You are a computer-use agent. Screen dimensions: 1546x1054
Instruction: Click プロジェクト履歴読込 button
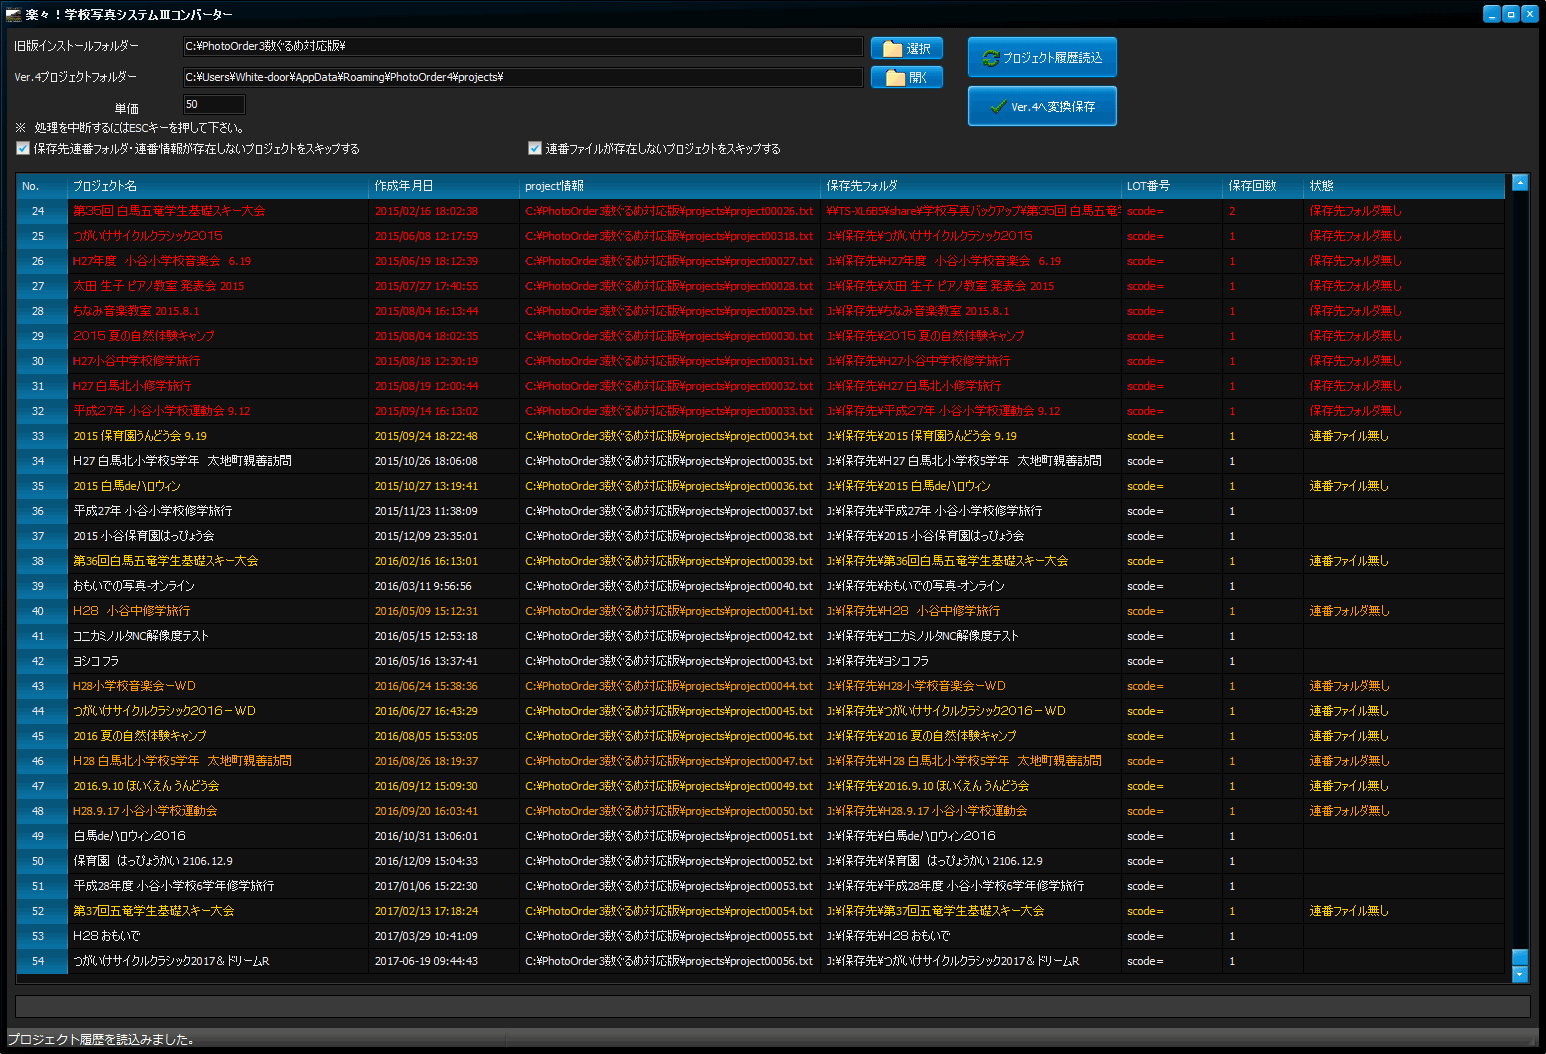click(x=1041, y=57)
